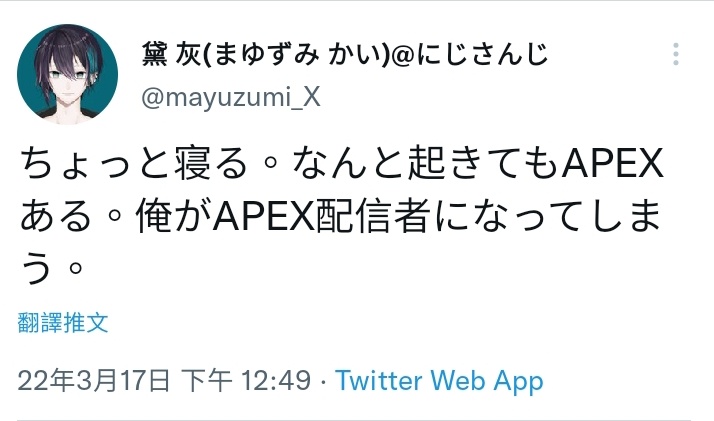The height and width of the screenshot is (421, 714).
Task: Open the Twitter Web App source link
Action: (x=439, y=380)
